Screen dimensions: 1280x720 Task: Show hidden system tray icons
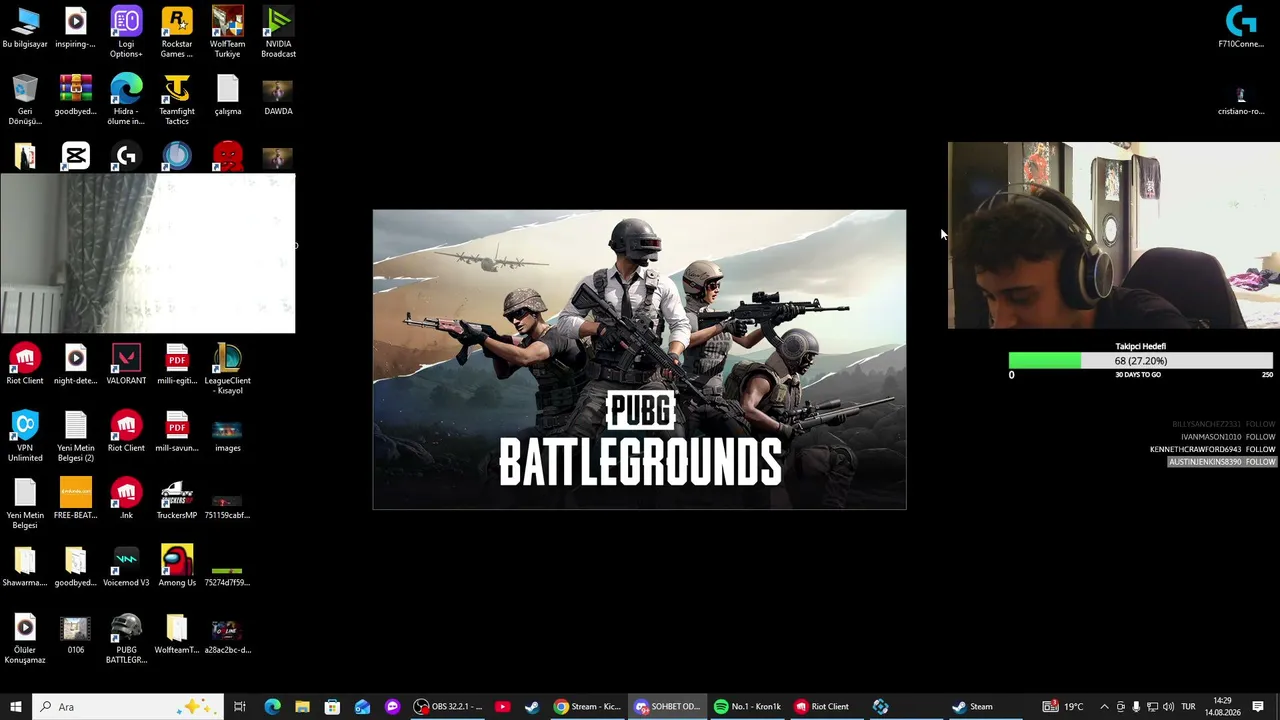[1104, 707]
